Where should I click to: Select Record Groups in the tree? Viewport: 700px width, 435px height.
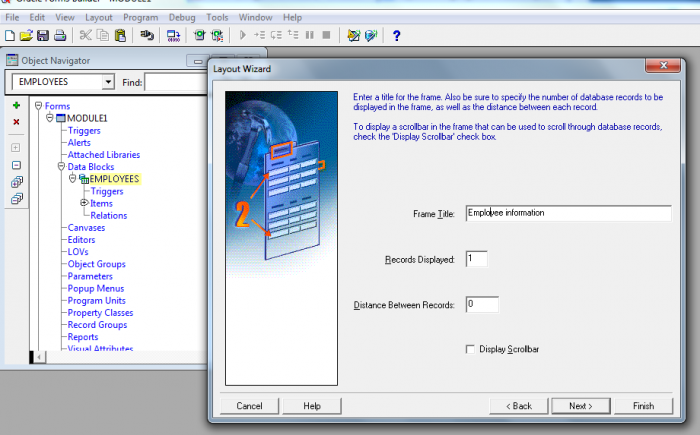tap(97, 325)
